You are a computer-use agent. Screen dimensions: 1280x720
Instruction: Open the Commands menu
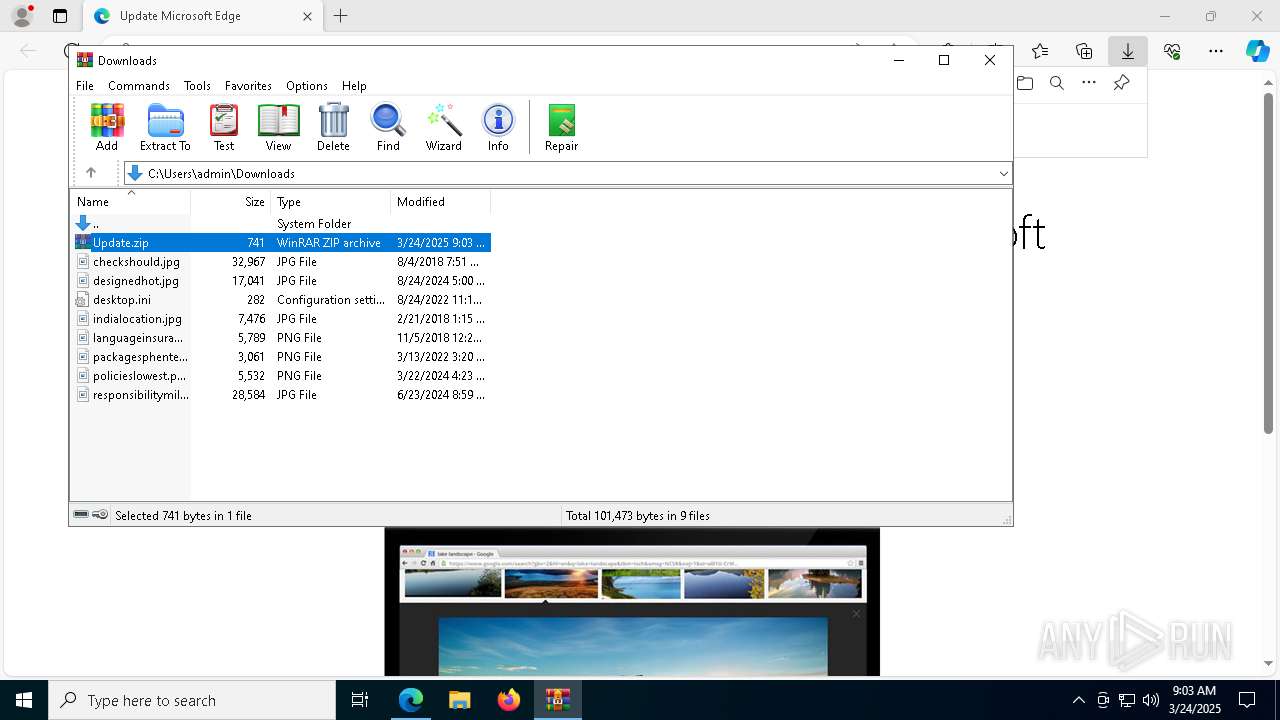coord(139,86)
